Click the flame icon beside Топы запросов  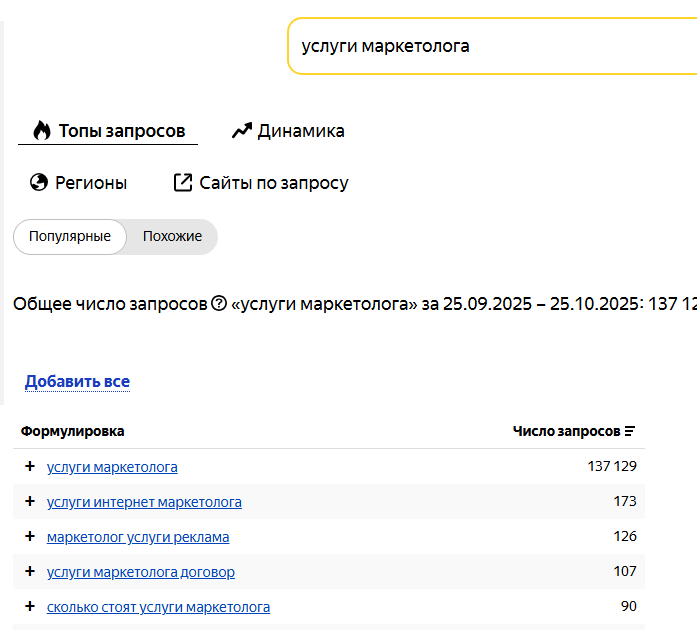click(42, 131)
